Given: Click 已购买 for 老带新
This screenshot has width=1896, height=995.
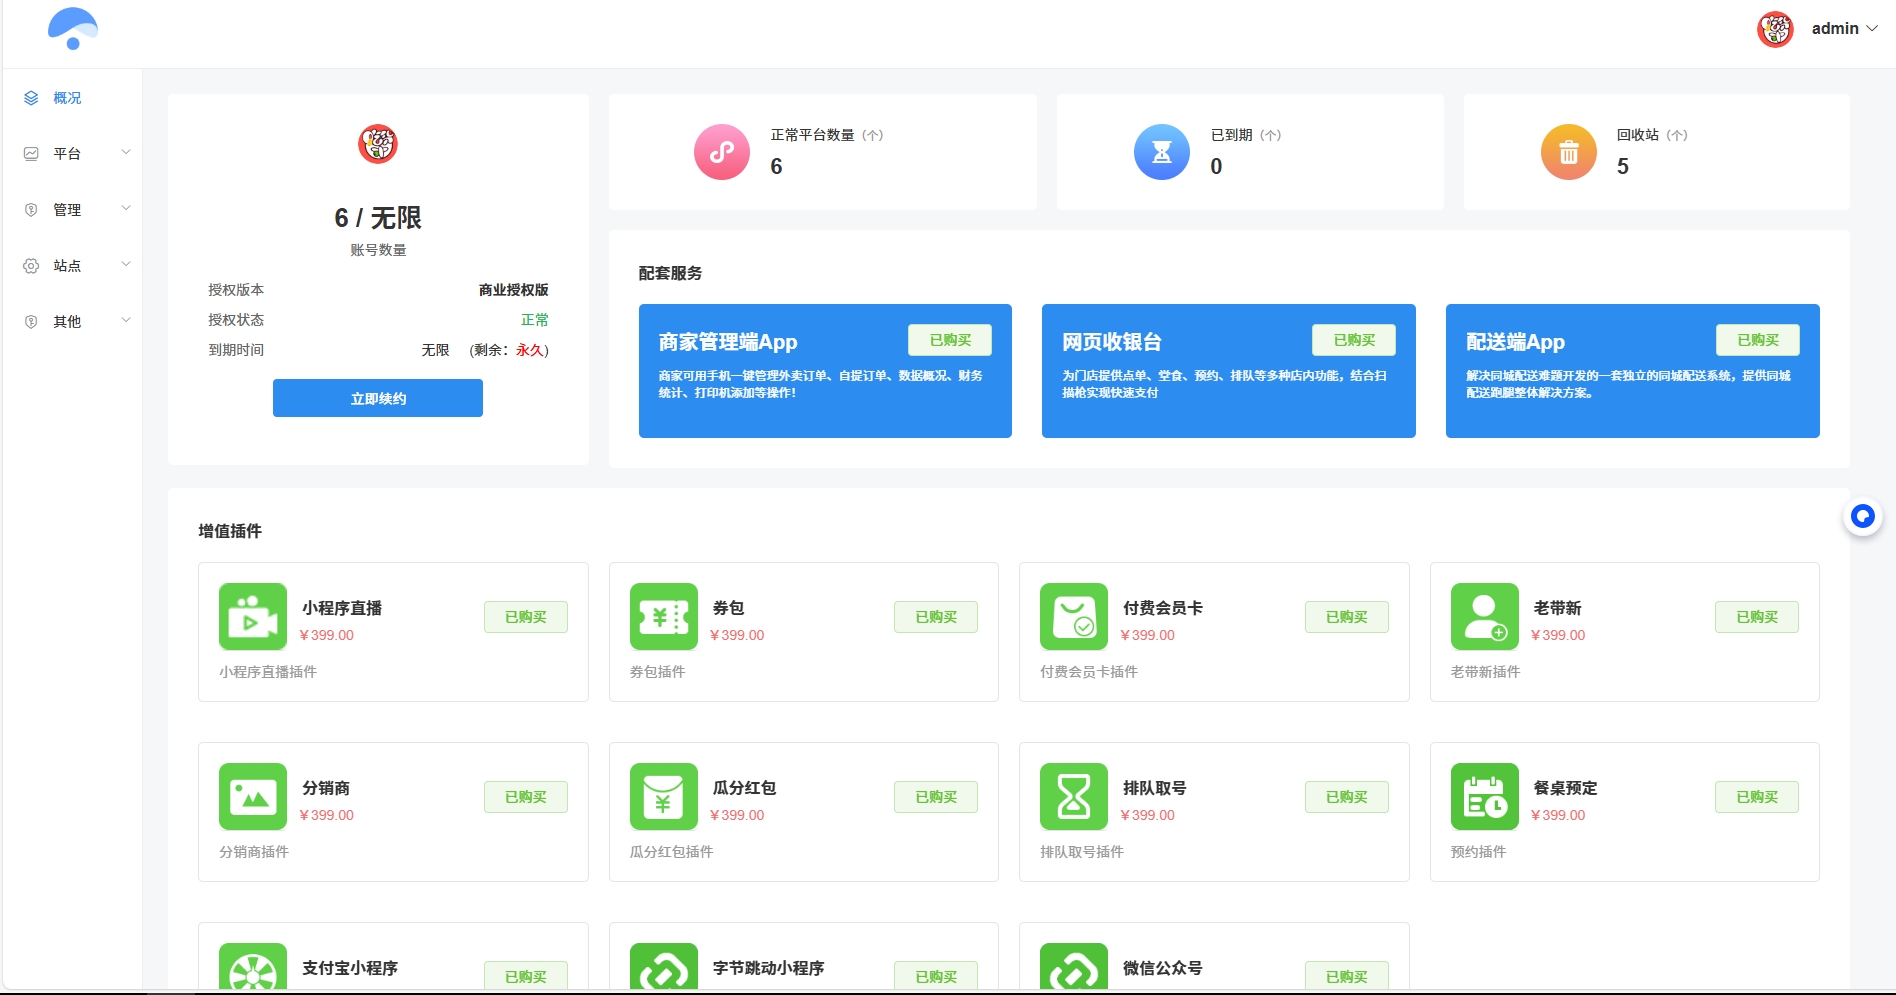Looking at the screenshot, I should [1757, 617].
